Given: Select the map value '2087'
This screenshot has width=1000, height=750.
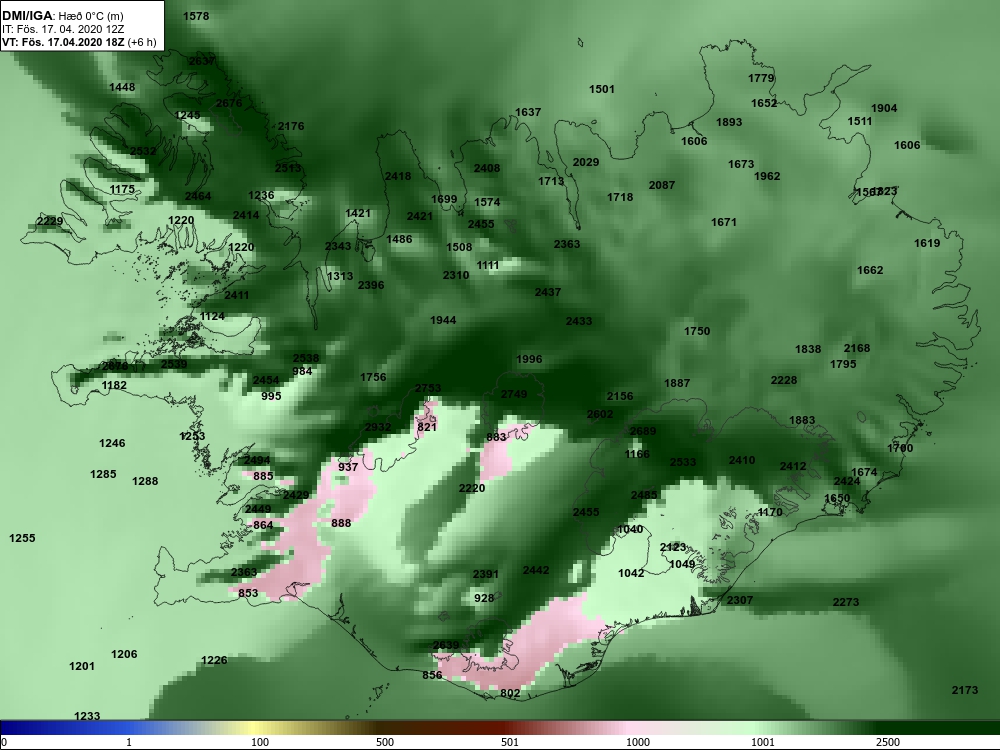Looking at the screenshot, I should 661,185.
